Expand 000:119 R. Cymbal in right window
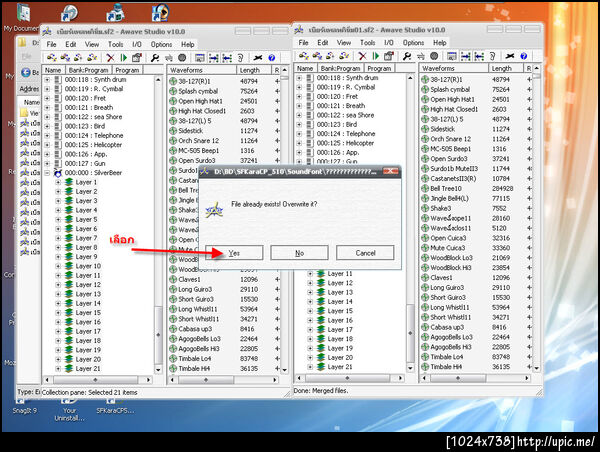 299,87
